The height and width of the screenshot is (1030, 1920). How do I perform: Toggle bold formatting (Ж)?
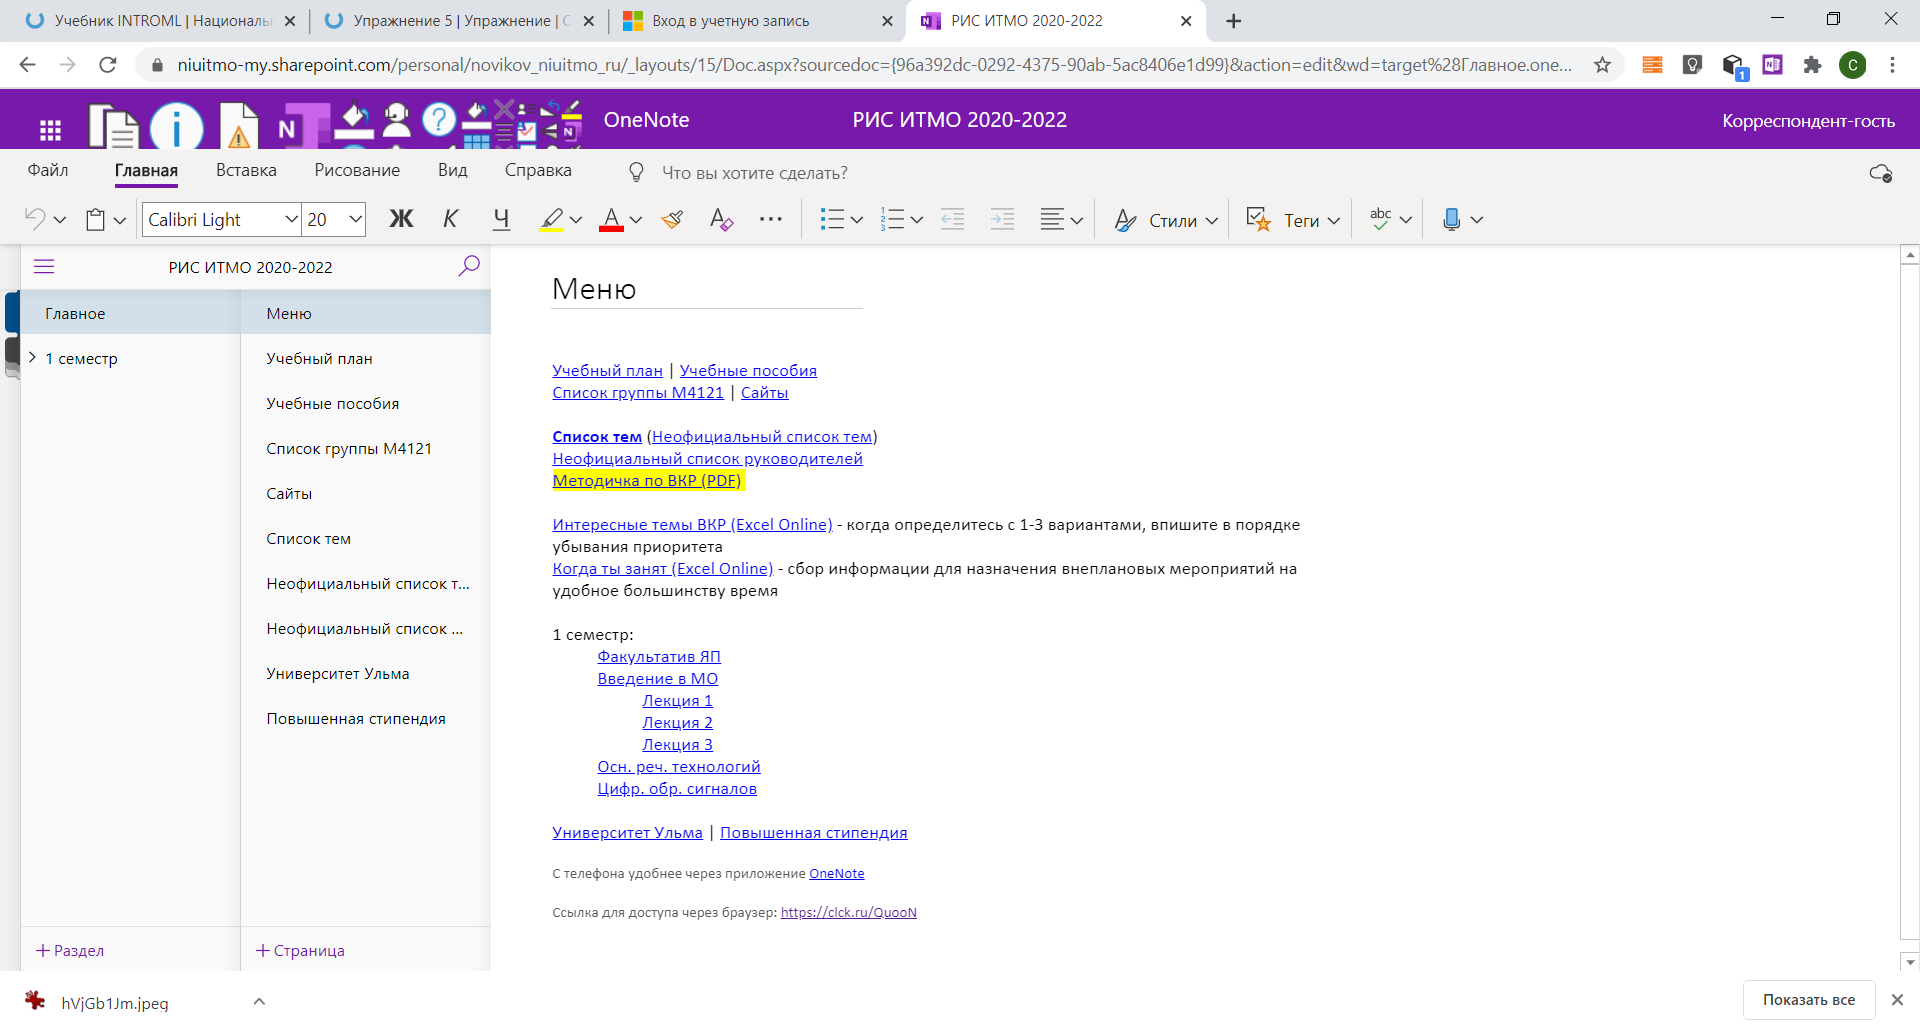(x=401, y=219)
